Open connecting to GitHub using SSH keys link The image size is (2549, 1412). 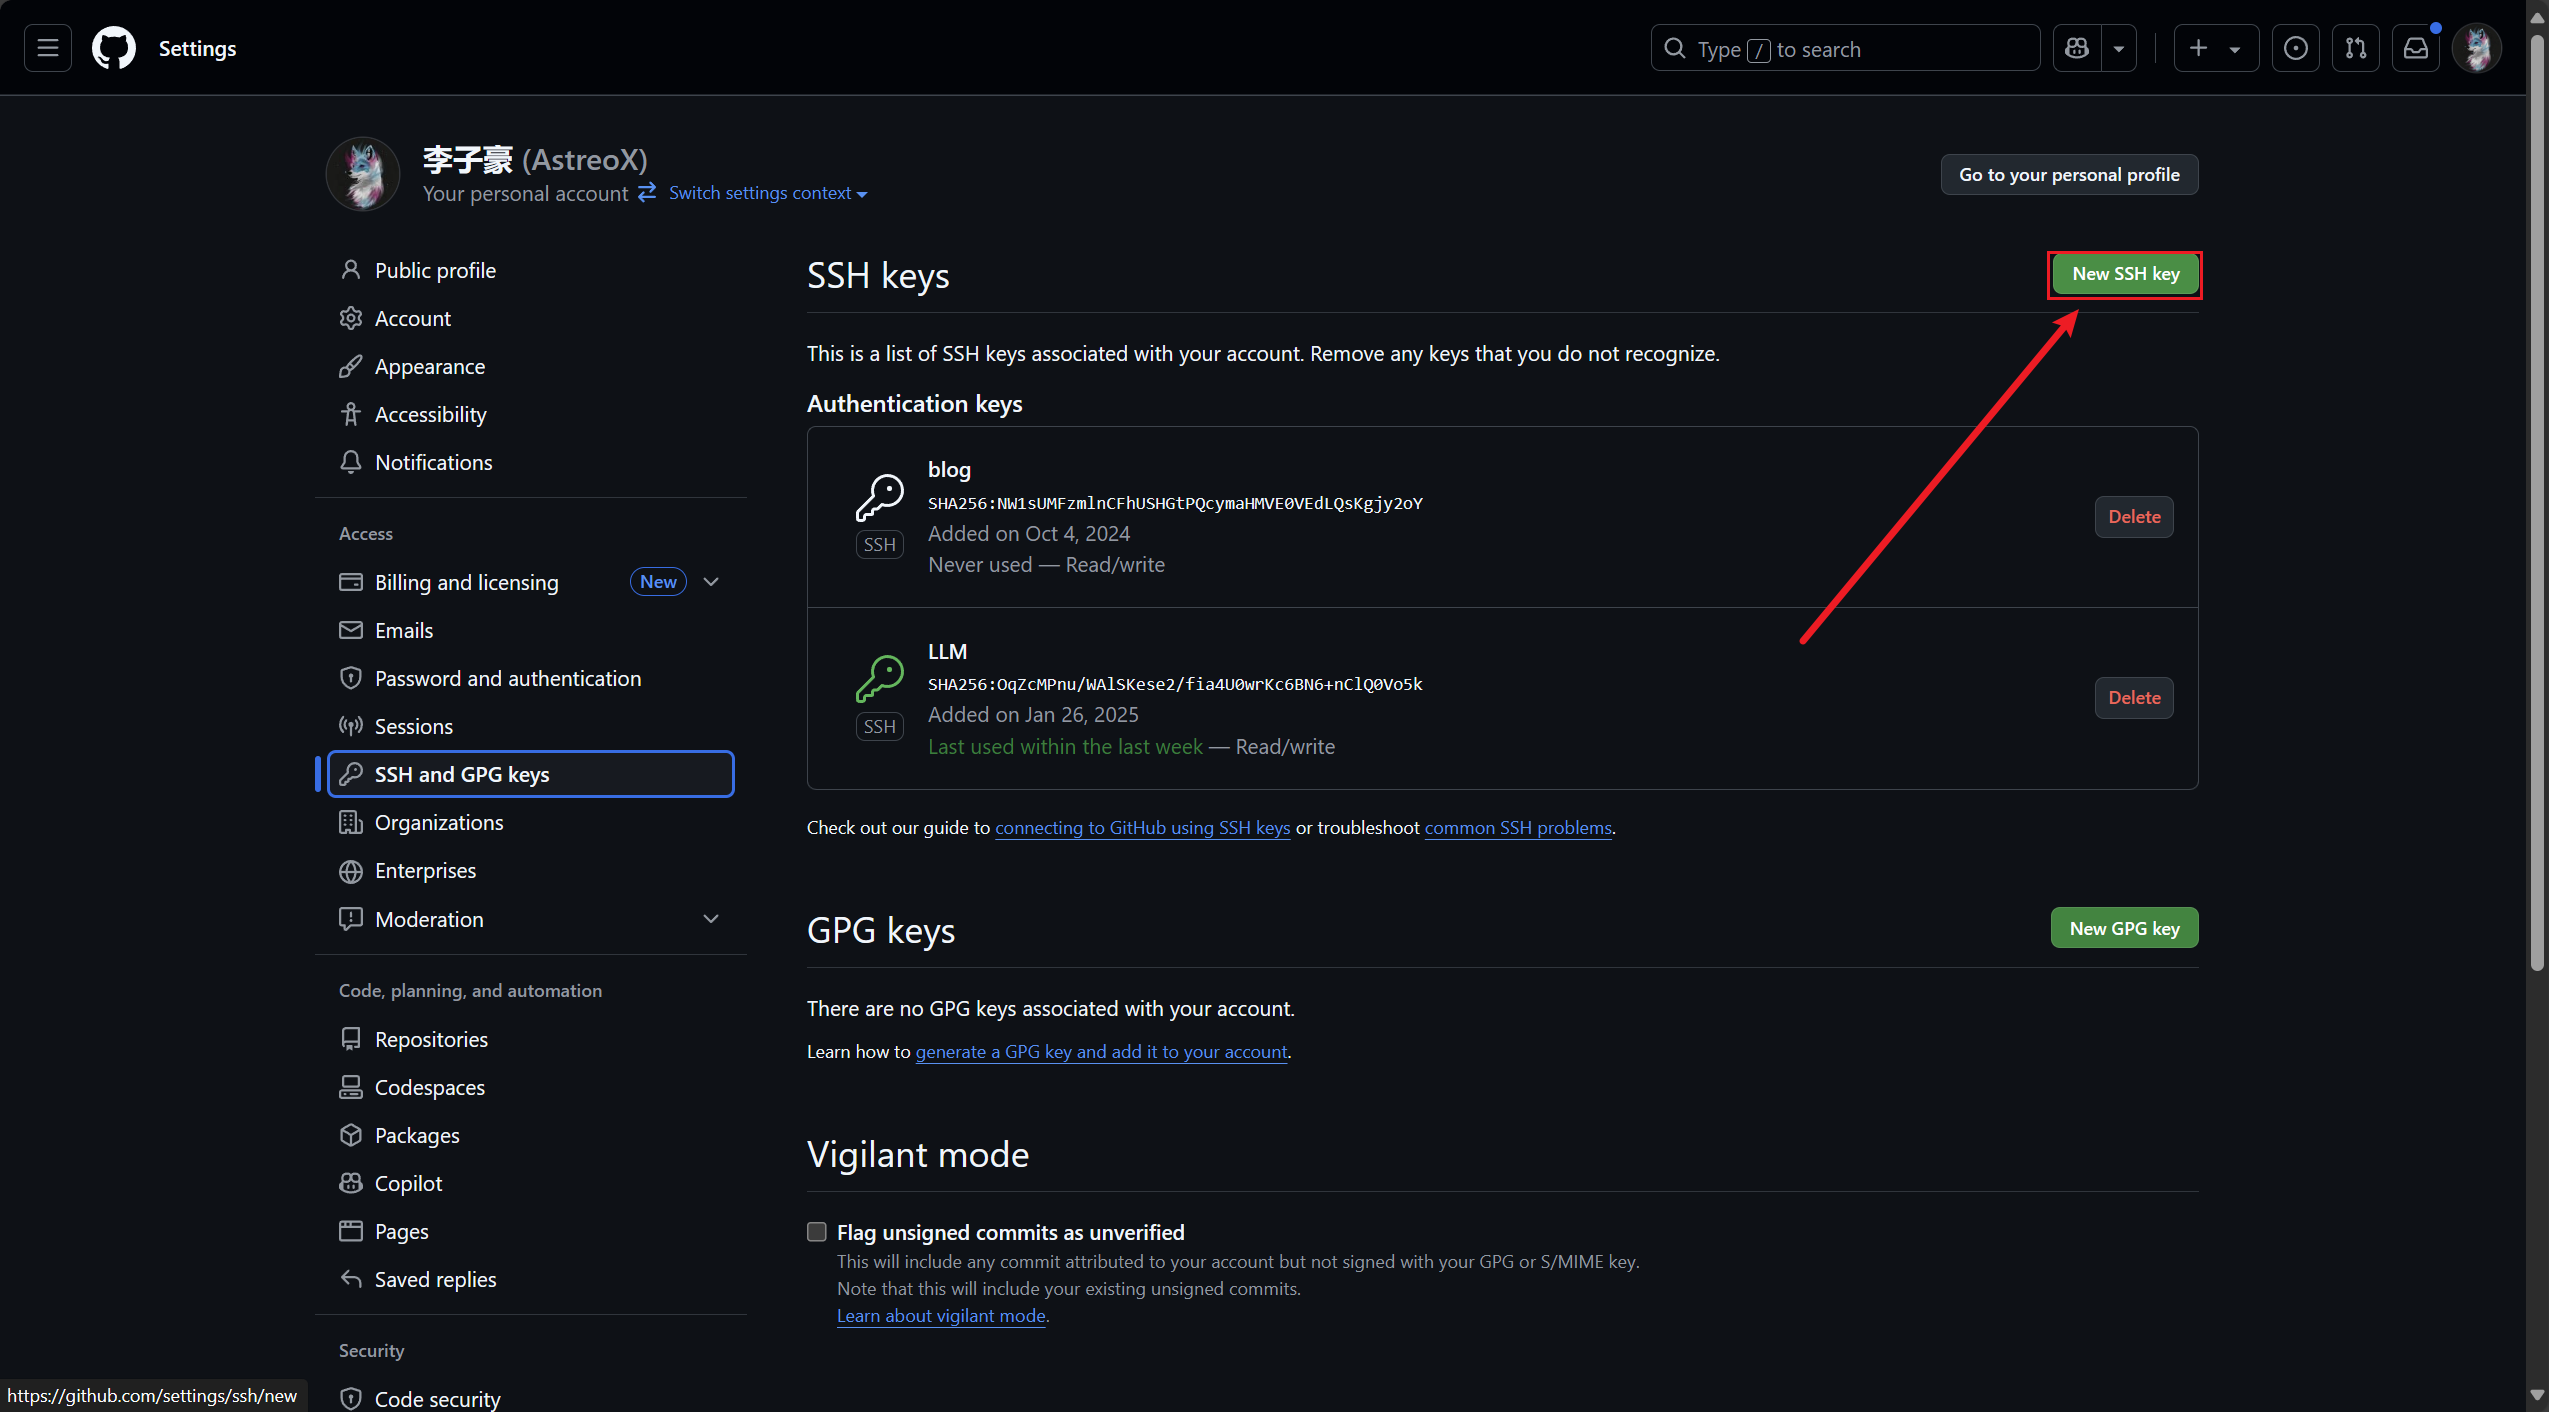coord(1142,828)
